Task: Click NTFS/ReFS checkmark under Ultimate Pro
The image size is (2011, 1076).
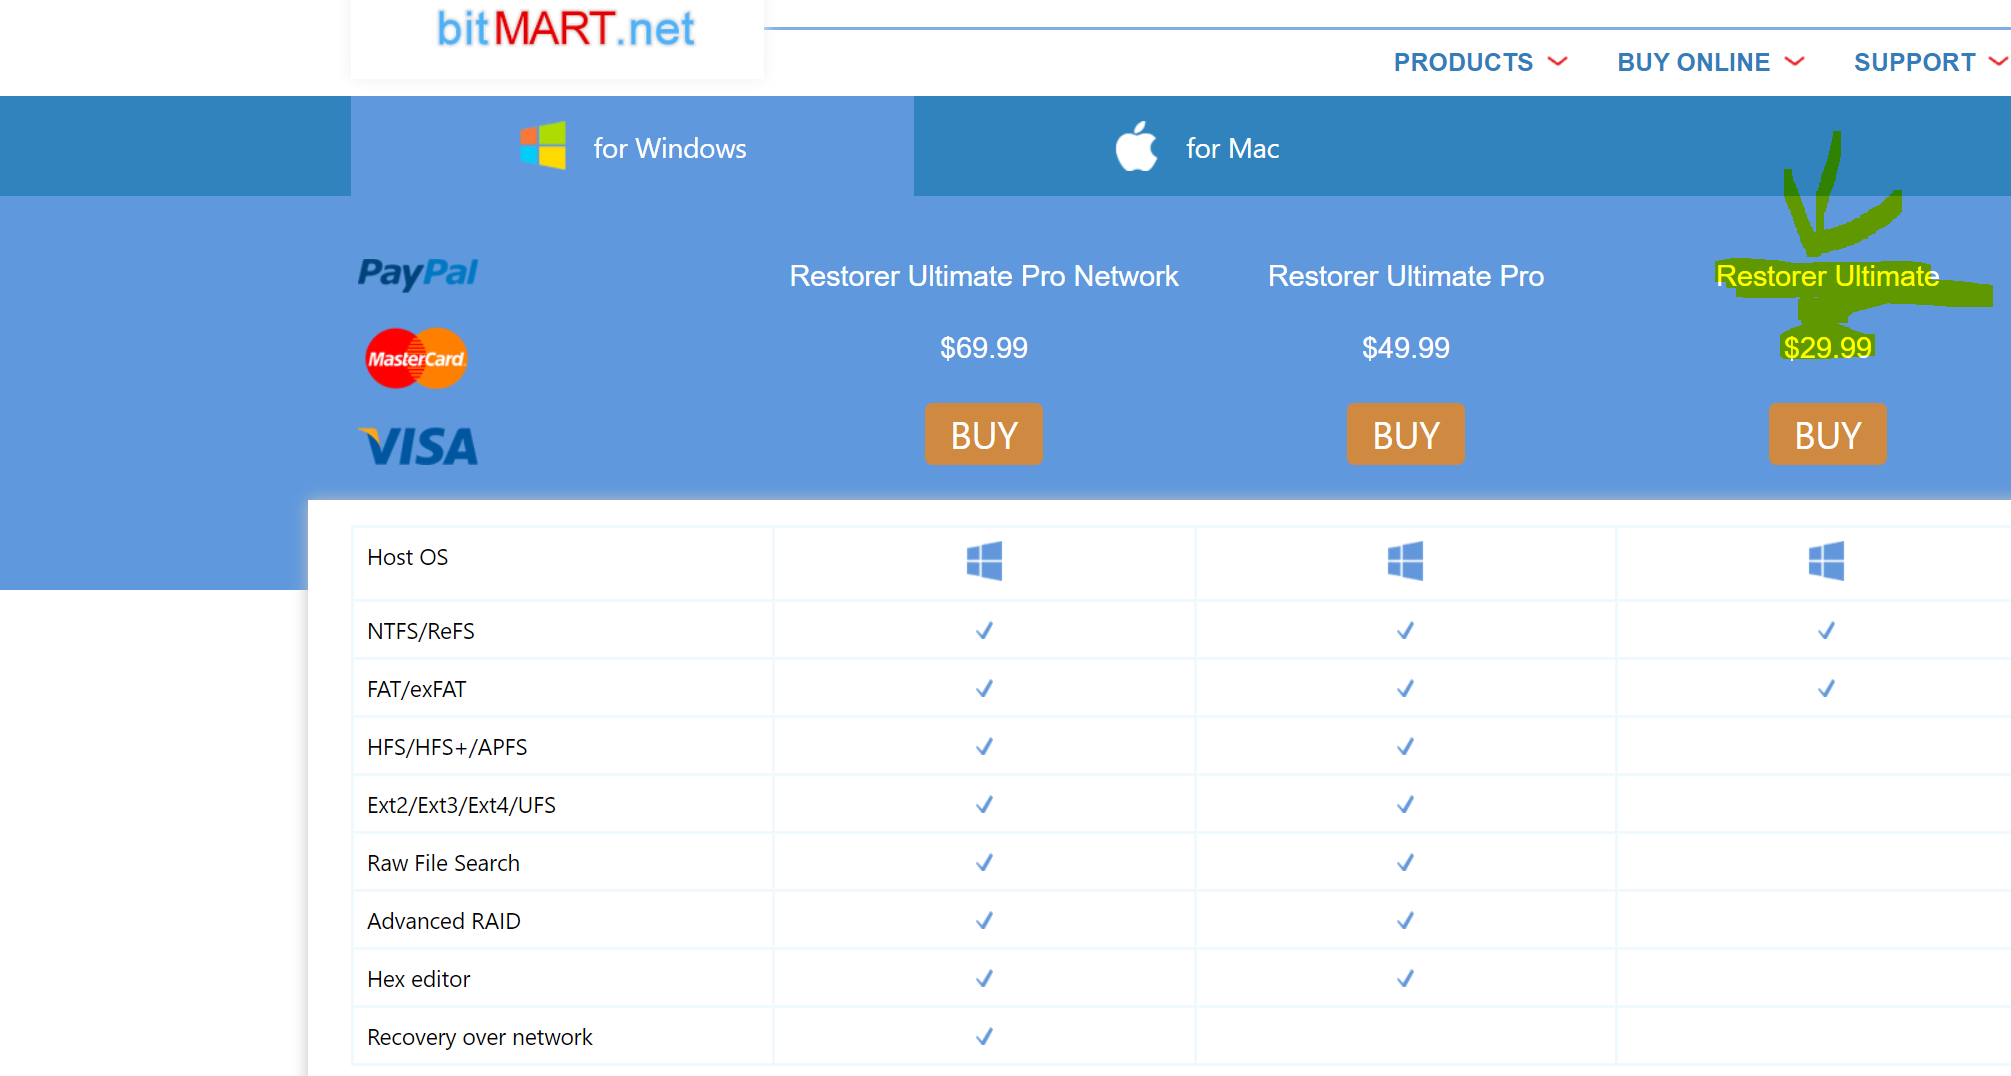Action: 1405,631
